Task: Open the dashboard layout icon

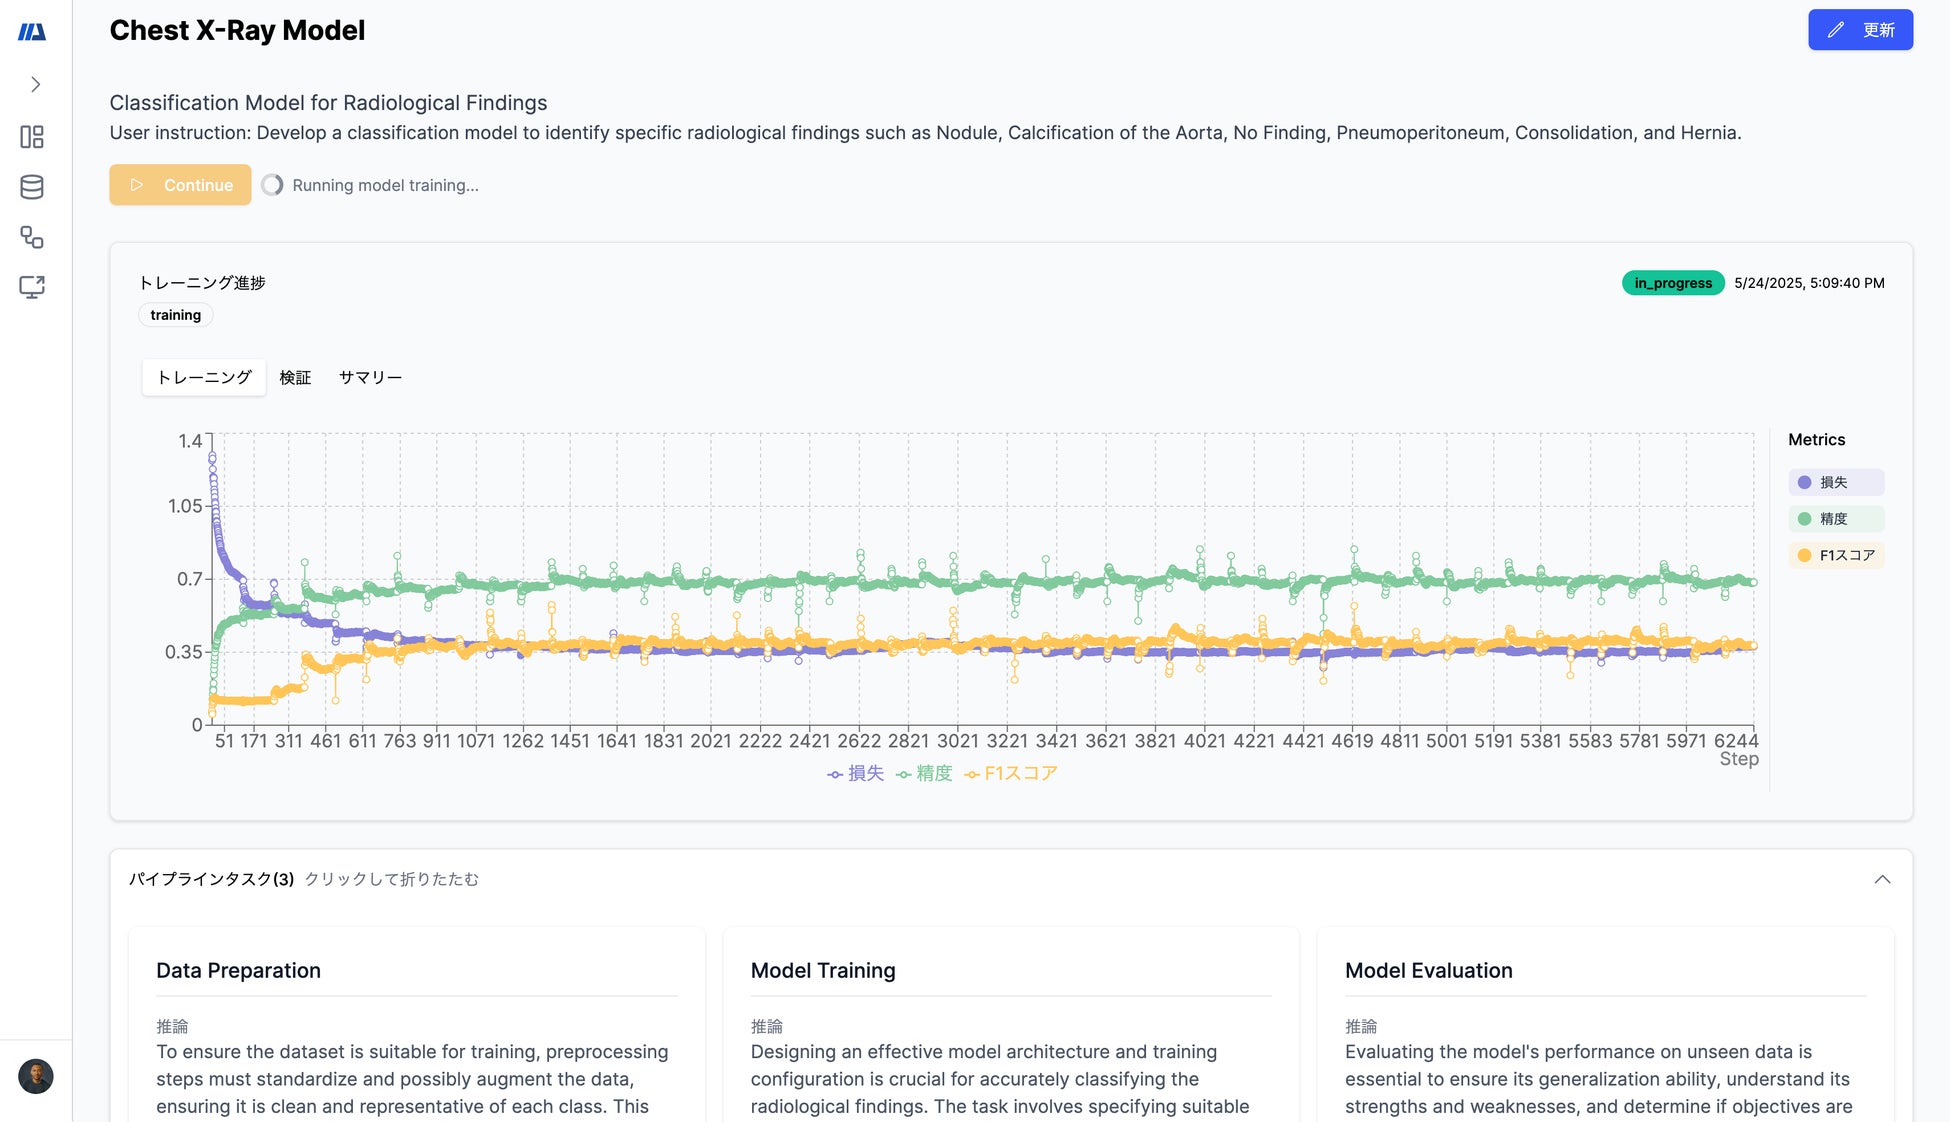Action: pyautogui.click(x=32, y=137)
